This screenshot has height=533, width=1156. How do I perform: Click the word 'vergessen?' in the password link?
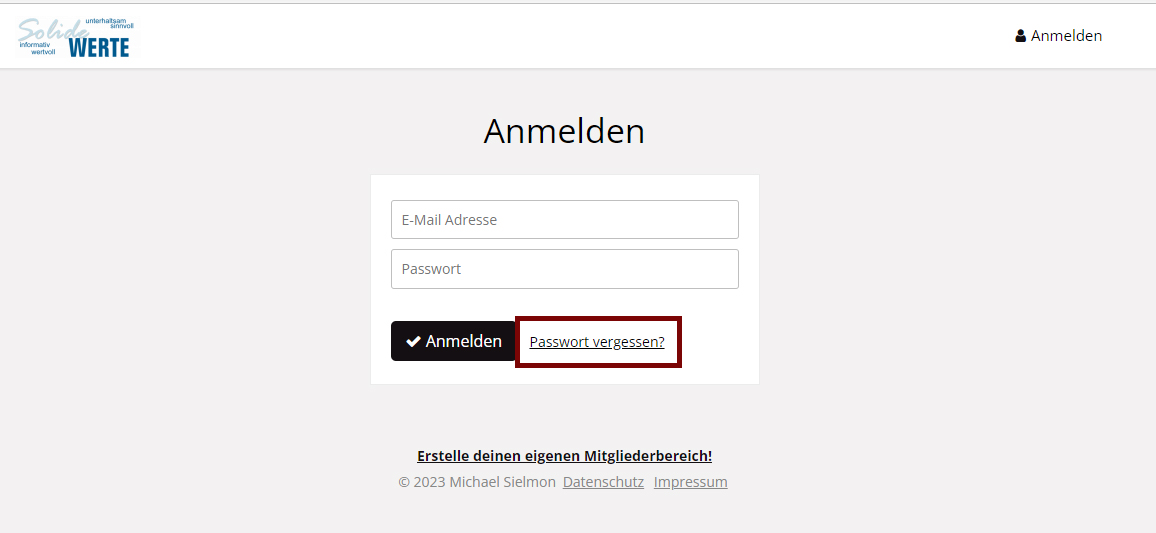[628, 342]
